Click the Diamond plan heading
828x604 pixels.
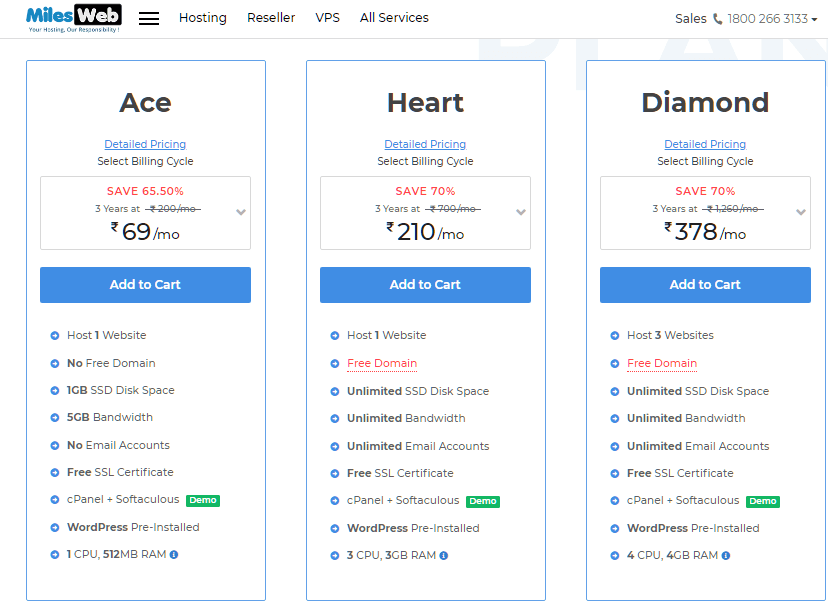pos(705,102)
